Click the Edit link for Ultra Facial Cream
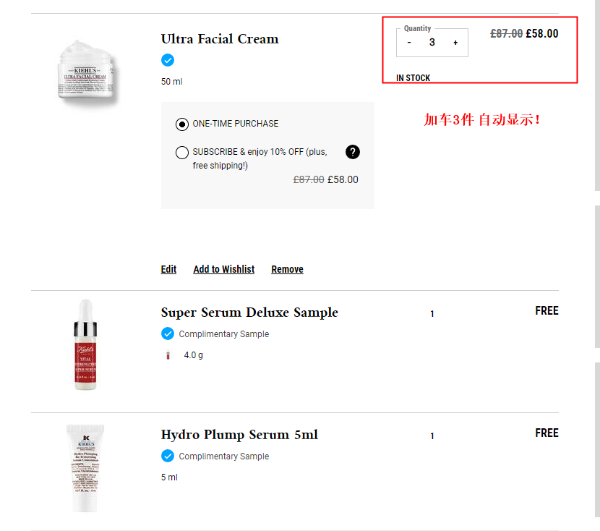600x531 pixels. coord(168,269)
